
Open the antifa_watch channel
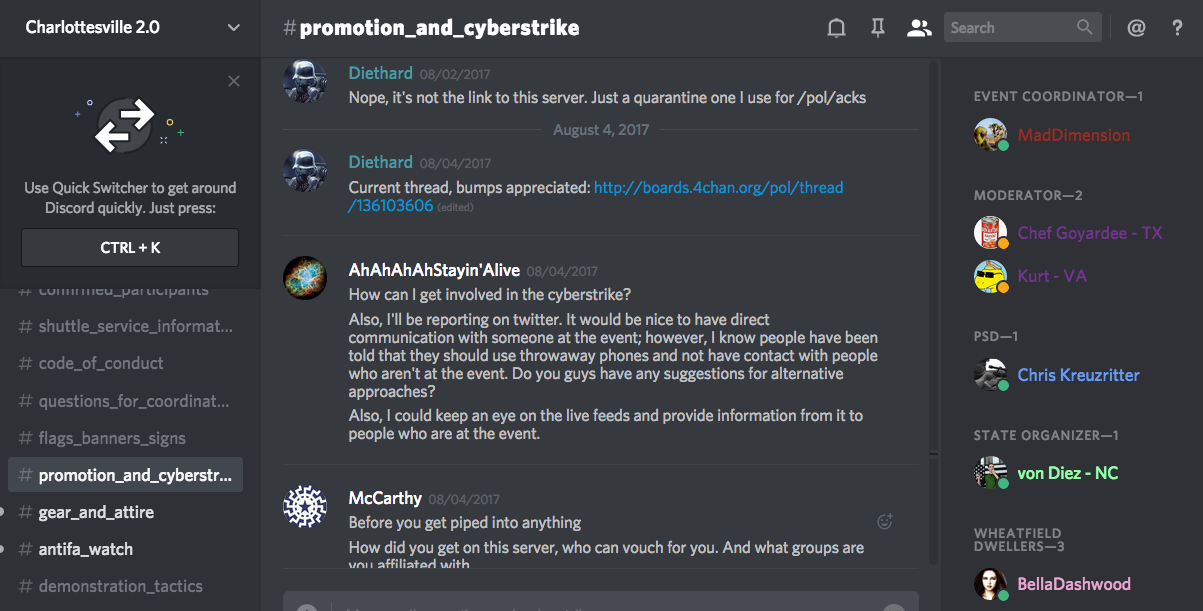click(x=85, y=549)
